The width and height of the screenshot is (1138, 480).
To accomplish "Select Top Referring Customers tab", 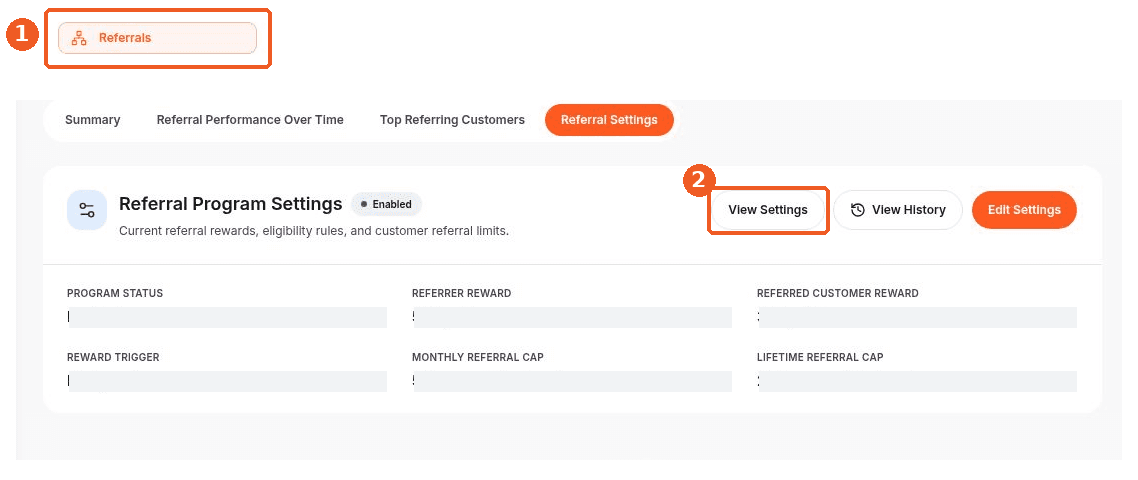I will click(x=452, y=120).
